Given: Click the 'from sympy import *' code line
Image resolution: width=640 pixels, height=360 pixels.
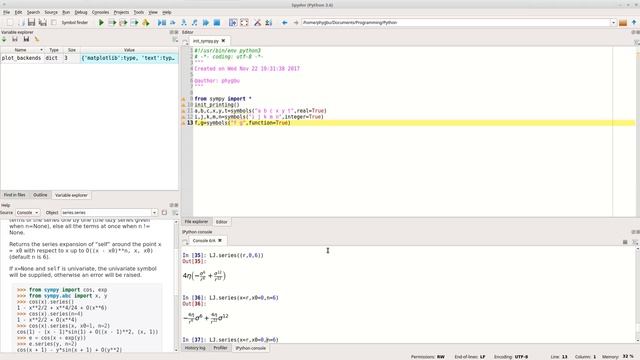Looking at the screenshot, I should tap(223, 99).
